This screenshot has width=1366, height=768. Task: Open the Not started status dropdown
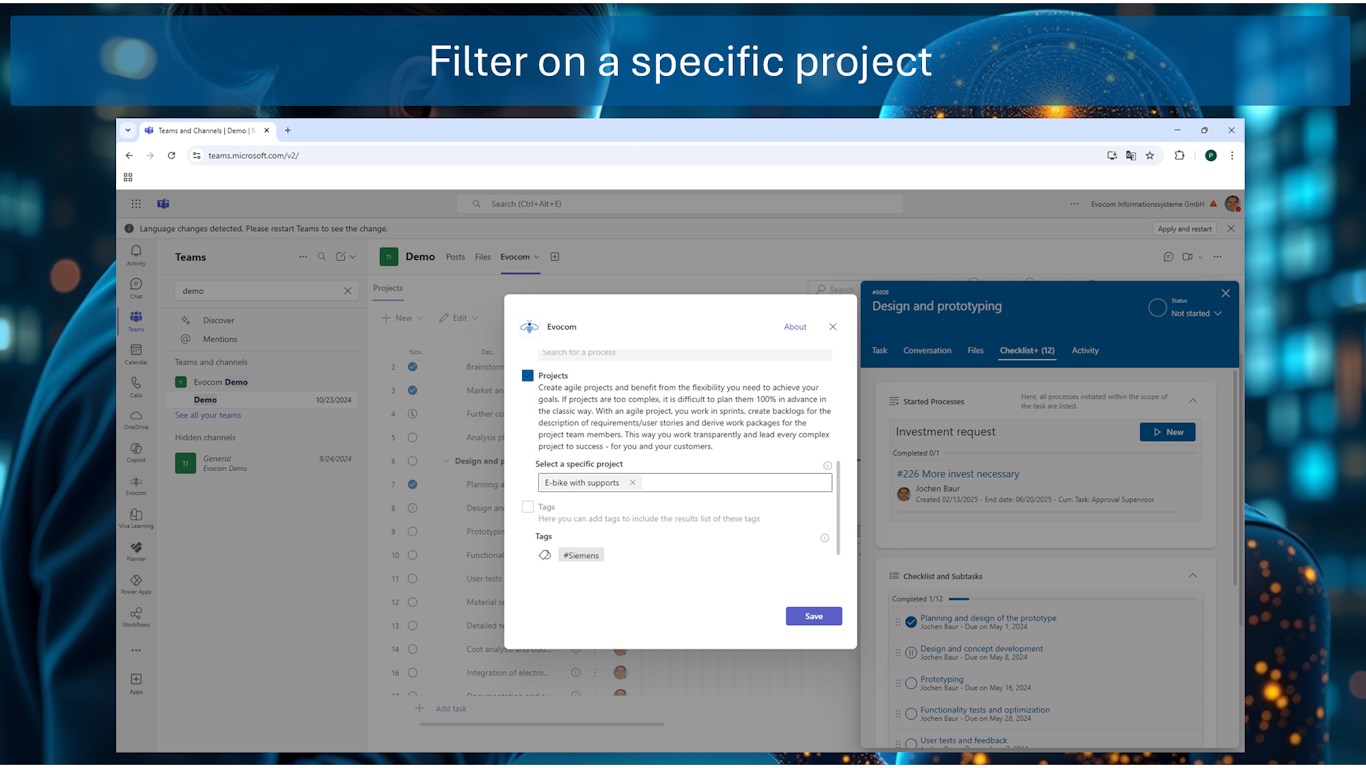1196,313
